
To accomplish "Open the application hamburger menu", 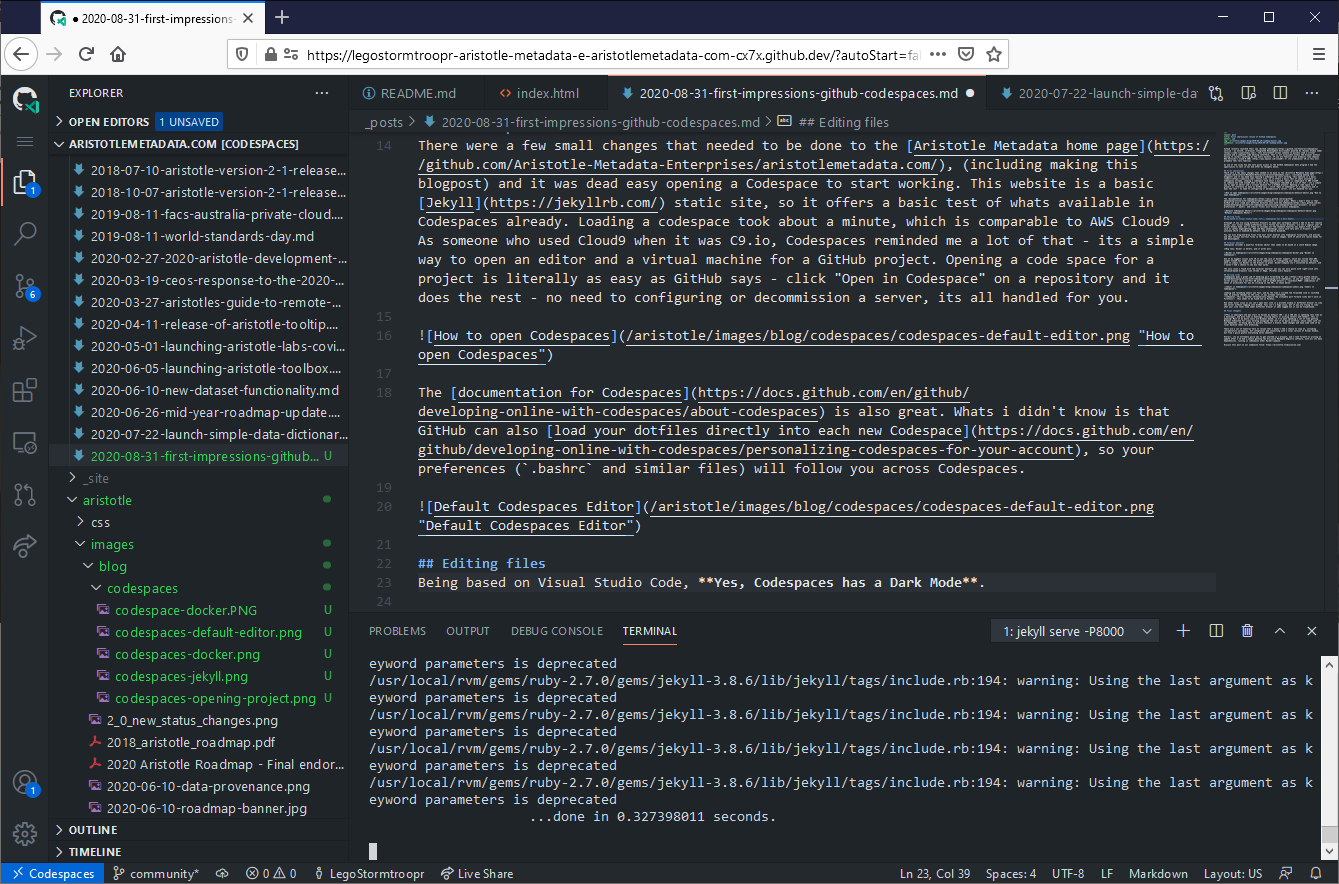I will tap(25, 142).
